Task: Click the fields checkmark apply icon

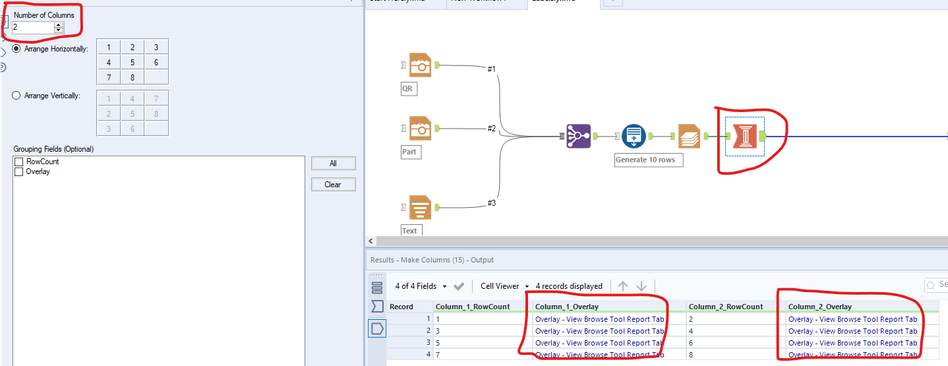Action: click(458, 286)
